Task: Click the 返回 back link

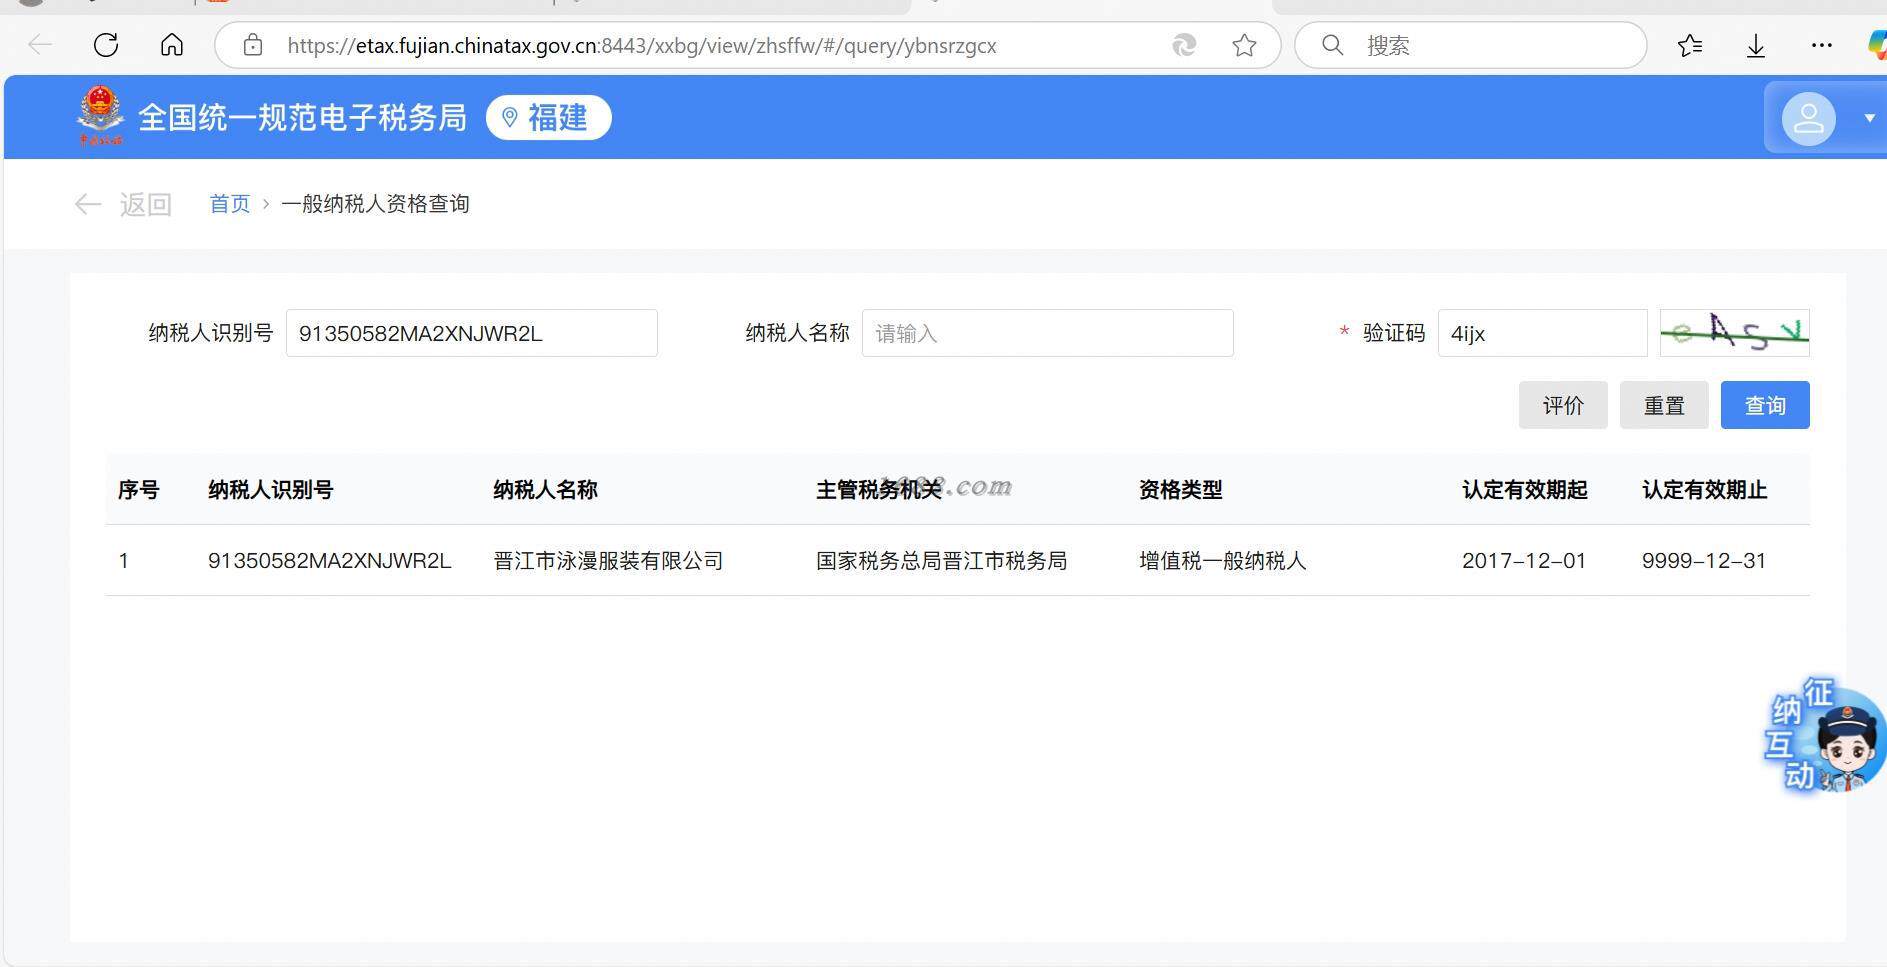Action: point(145,205)
